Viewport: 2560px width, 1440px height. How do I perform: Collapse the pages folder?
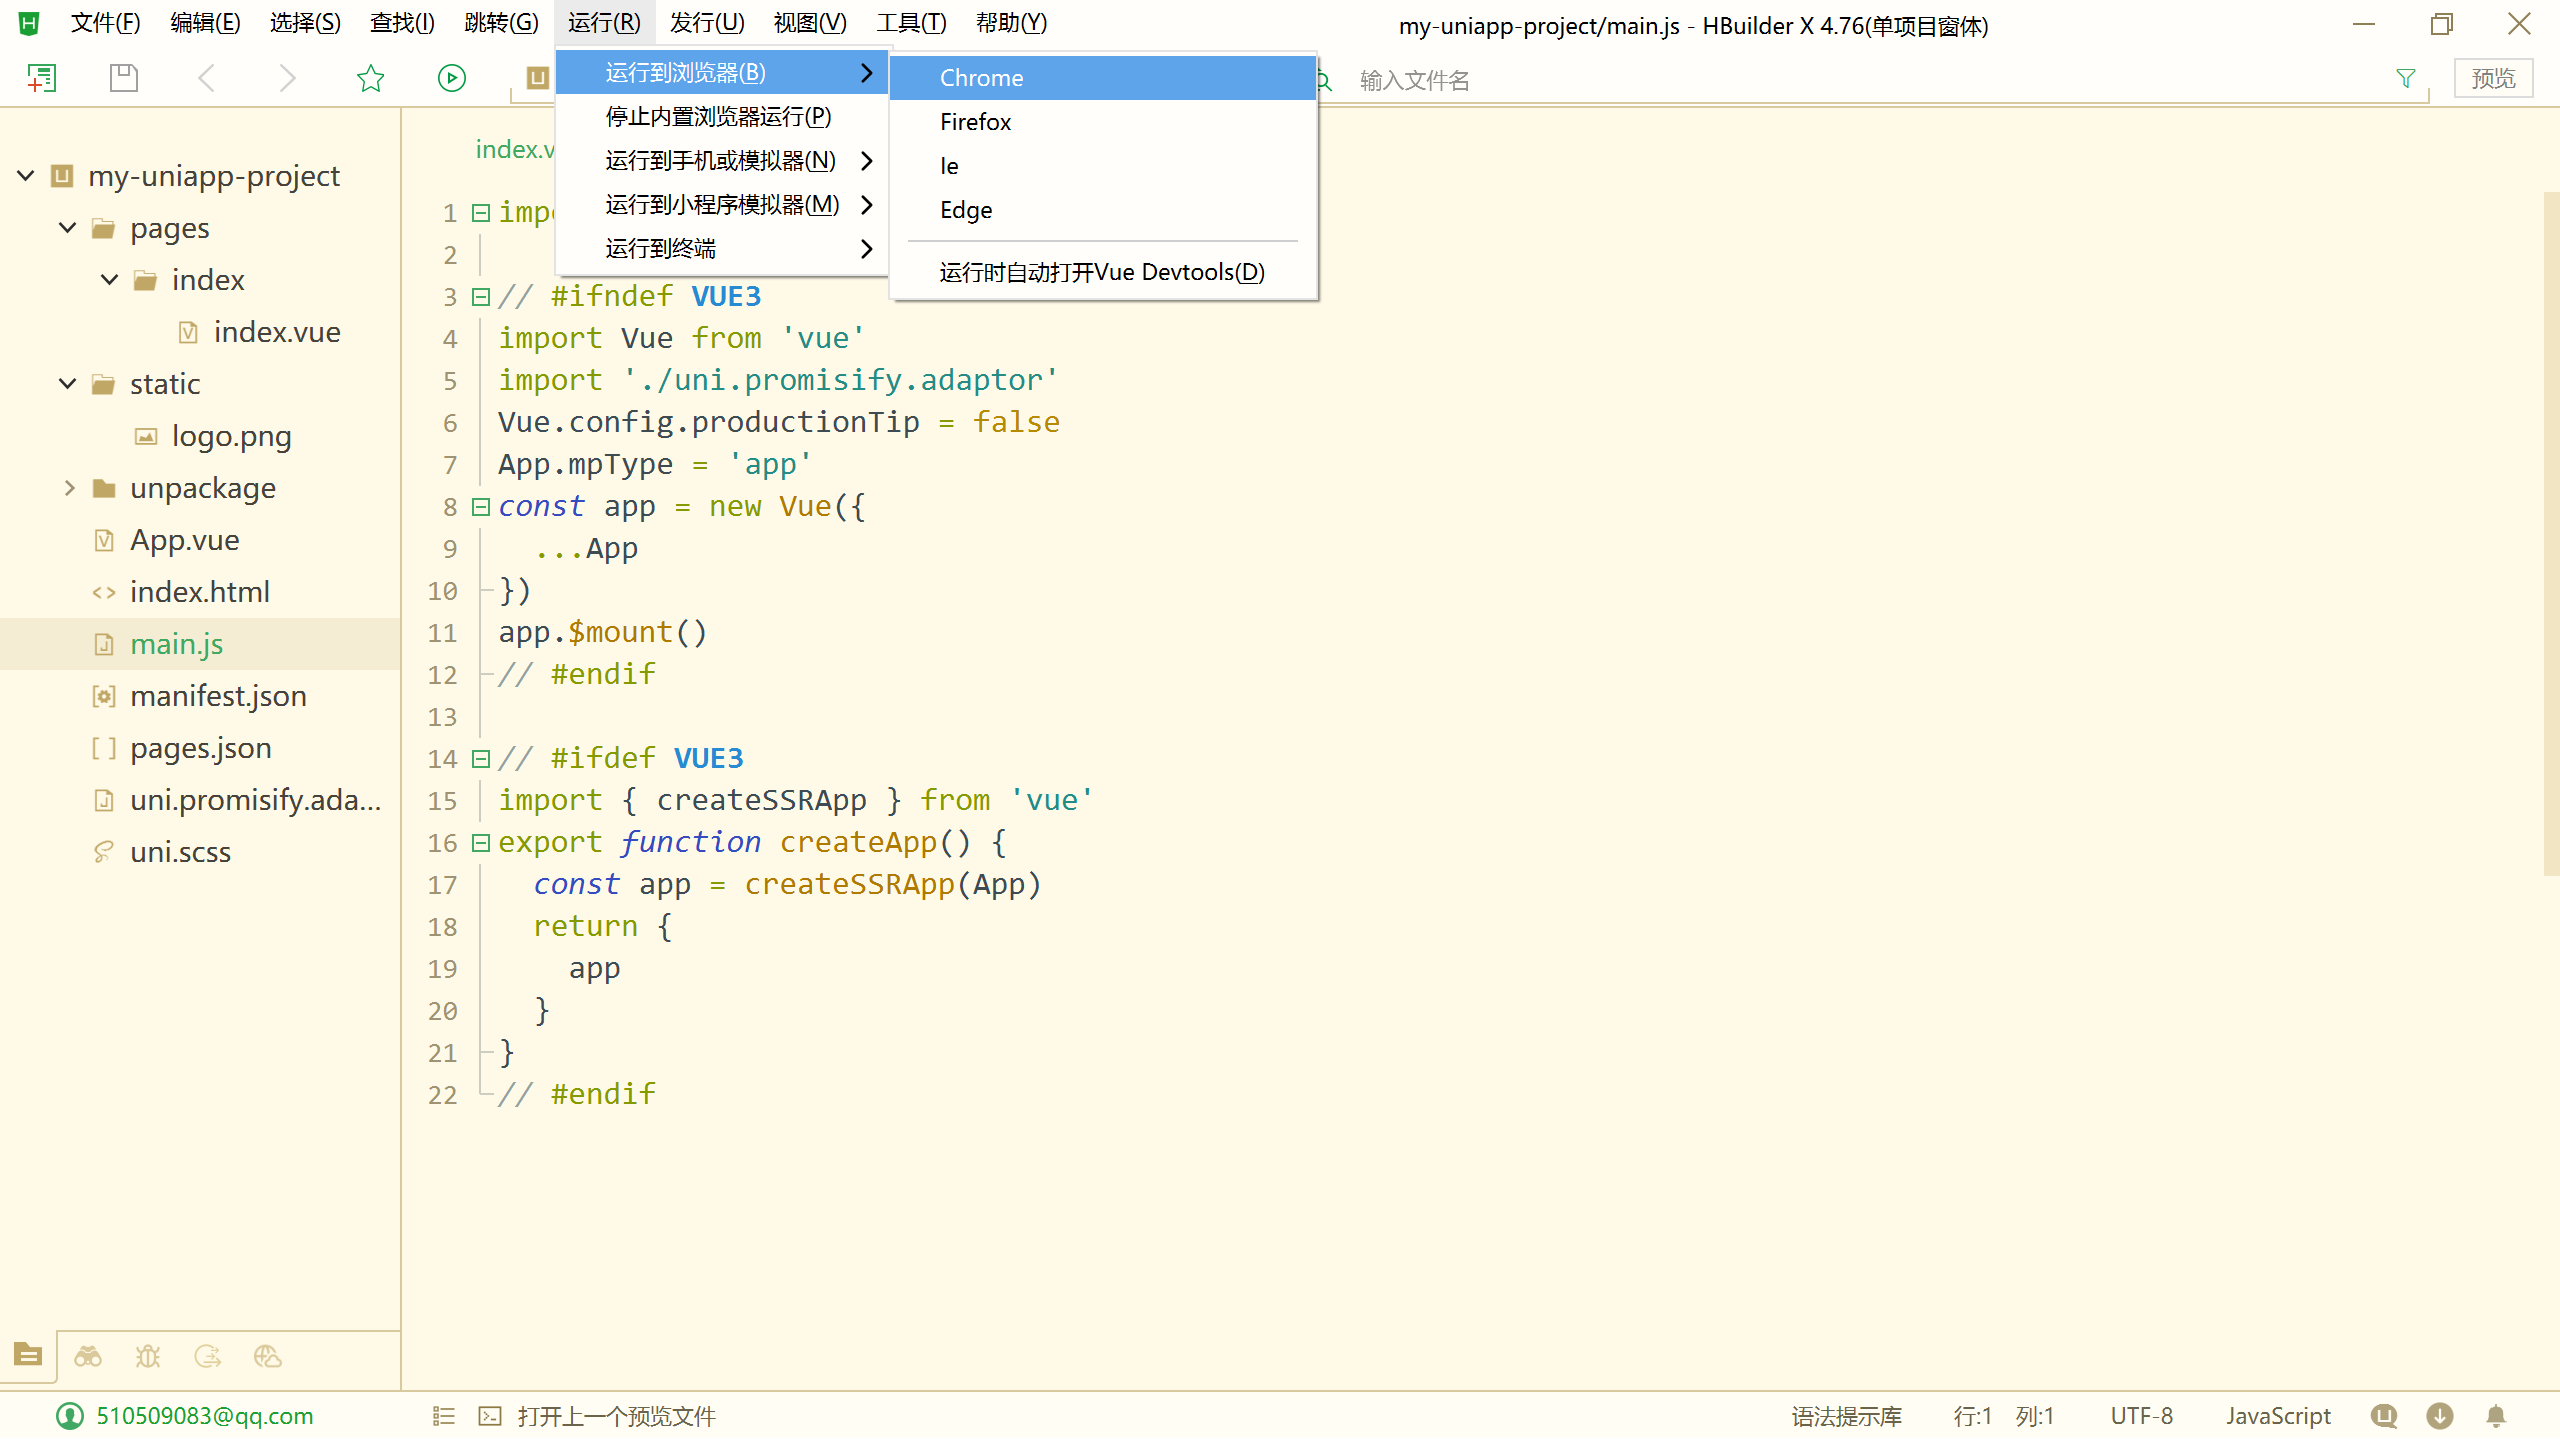pos(68,228)
